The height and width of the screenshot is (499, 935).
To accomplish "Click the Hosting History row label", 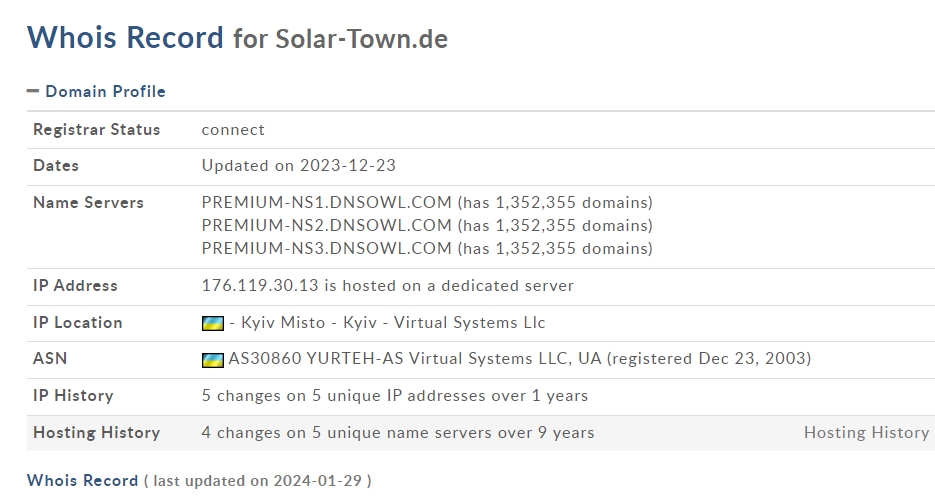I will 97,432.
